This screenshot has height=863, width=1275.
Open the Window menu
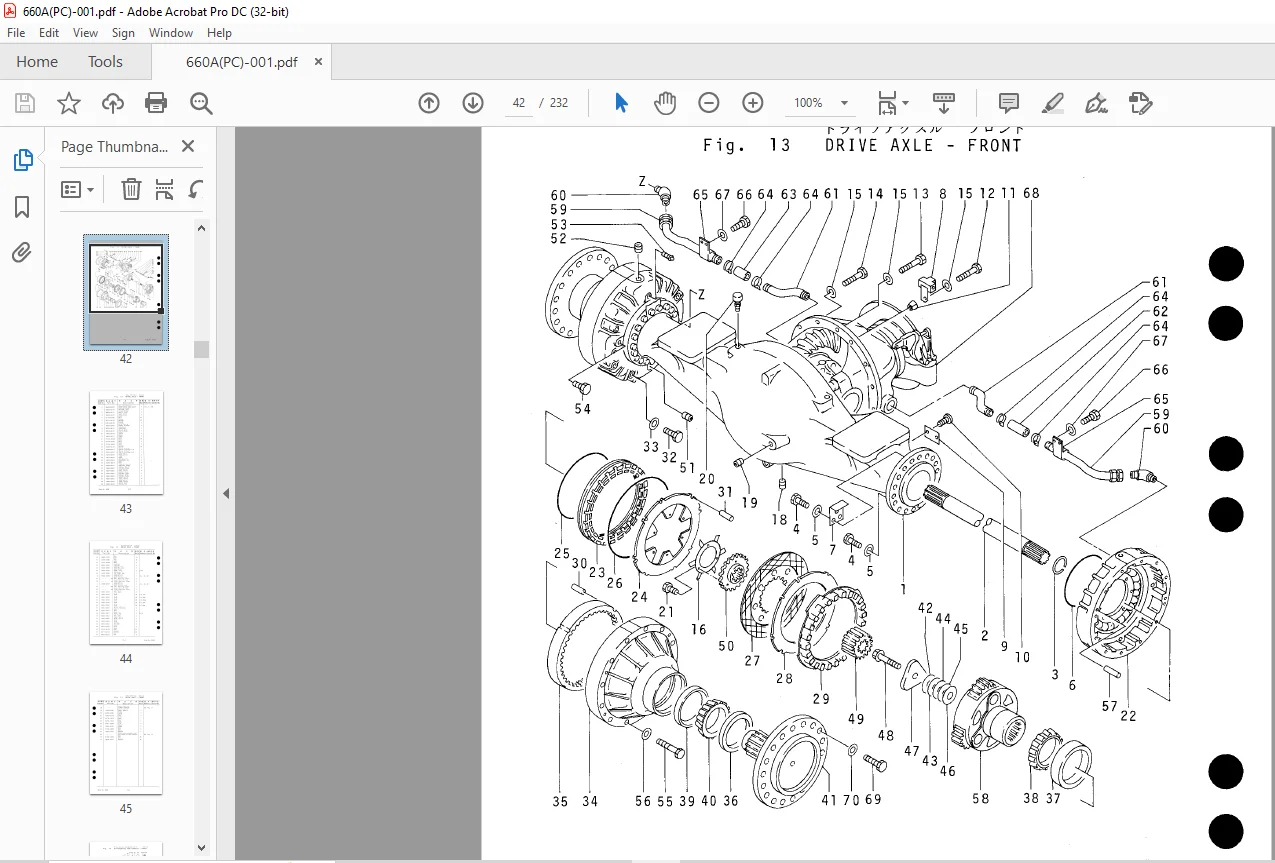(x=171, y=33)
